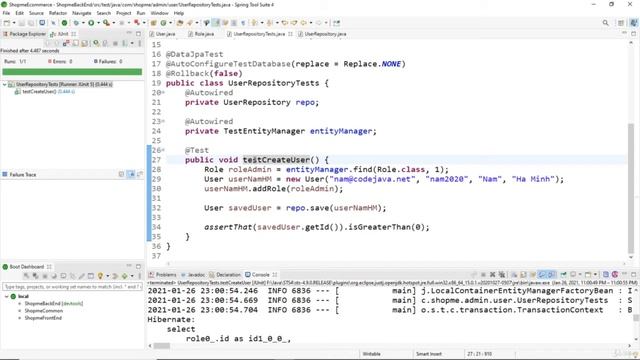Click the New Java Class icon

(163, 23)
